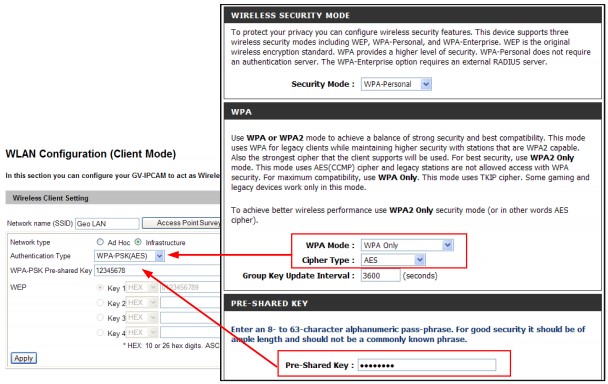Click the WEP label
608x384 pixels.
tap(18, 287)
